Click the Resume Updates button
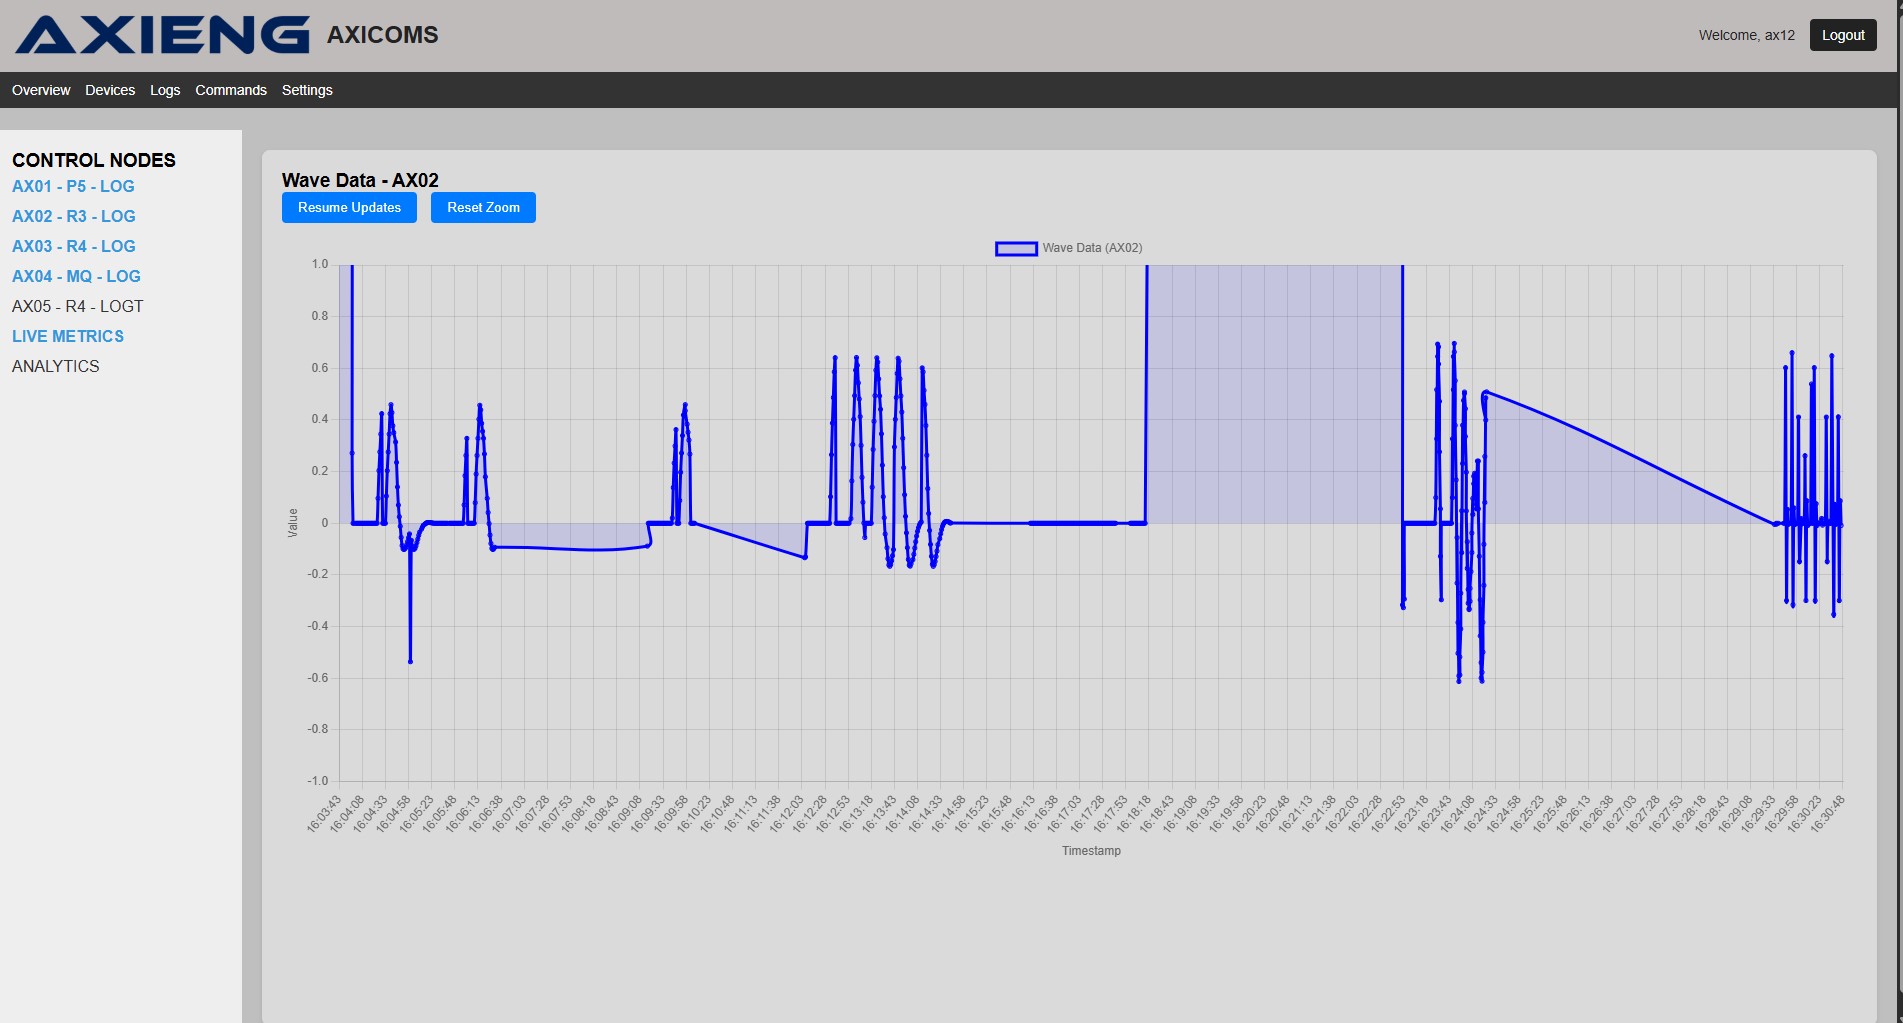This screenshot has height=1023, width=1903. (x=348, y=207)
